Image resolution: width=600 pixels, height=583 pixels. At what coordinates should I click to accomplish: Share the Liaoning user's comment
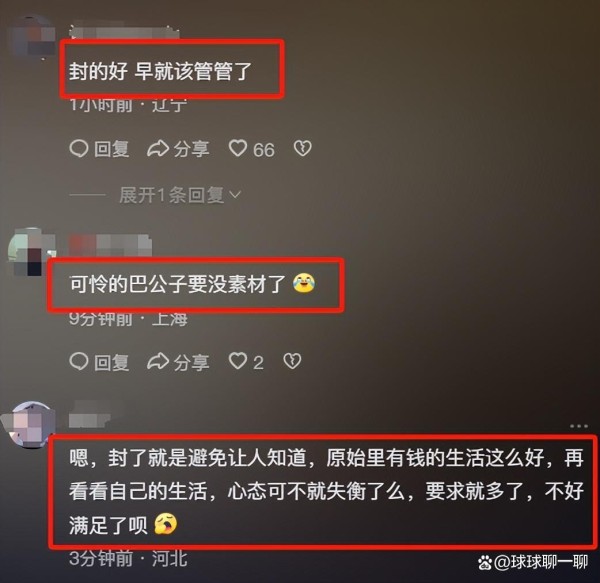[x=178, y=149]
